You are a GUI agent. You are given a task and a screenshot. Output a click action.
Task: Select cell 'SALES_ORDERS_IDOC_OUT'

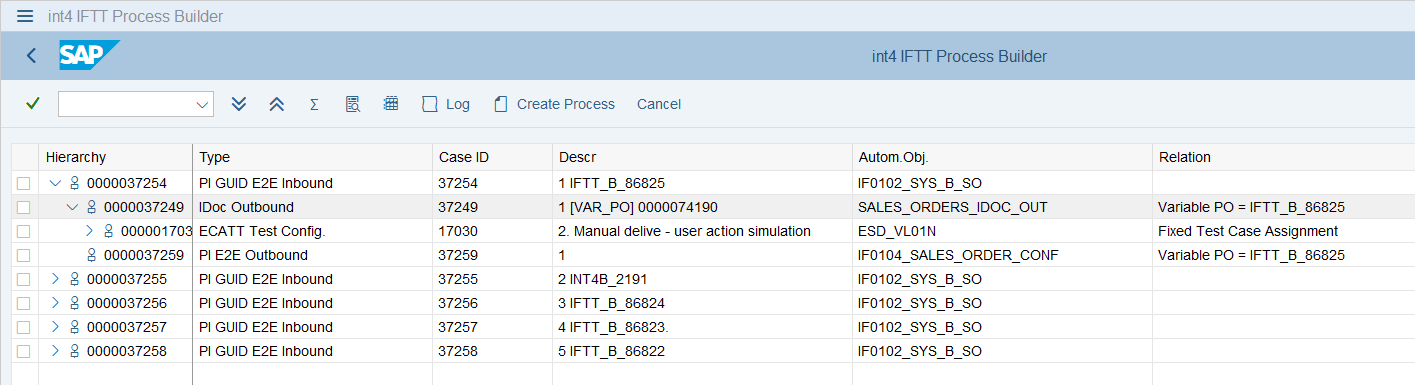pyautogui.click(x=1002, y=207)
